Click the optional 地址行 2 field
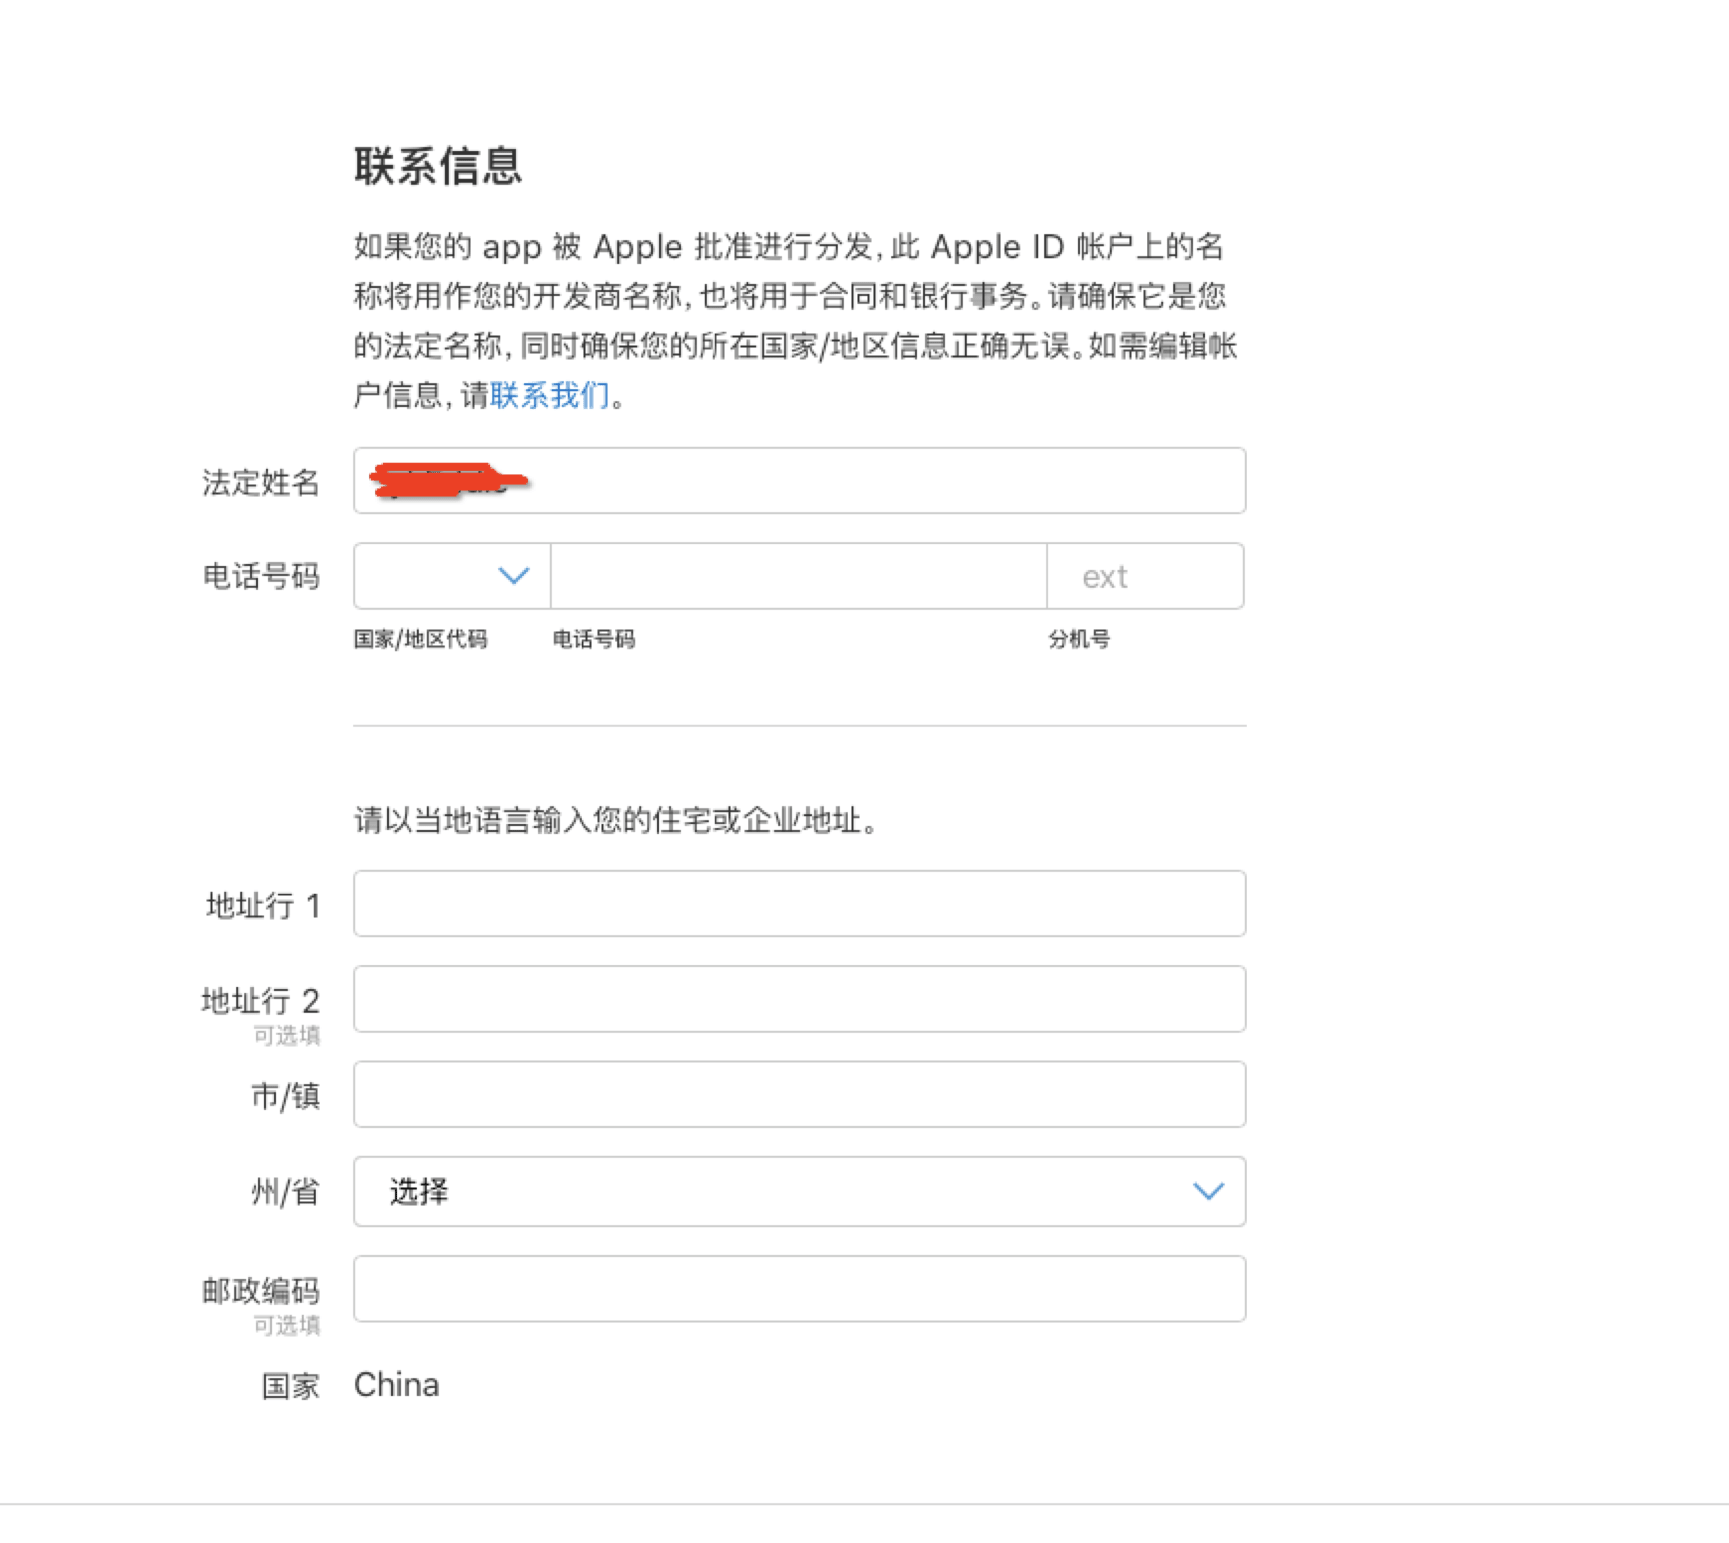1729x1543 pixels. point(799,999)
